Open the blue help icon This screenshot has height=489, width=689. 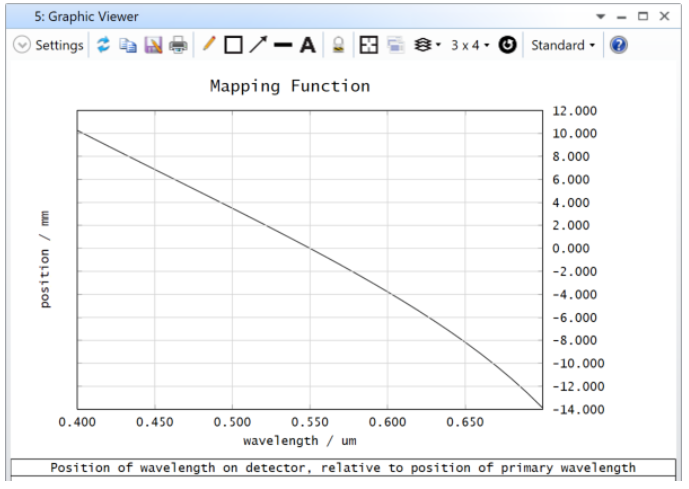(x=618, y=45)
